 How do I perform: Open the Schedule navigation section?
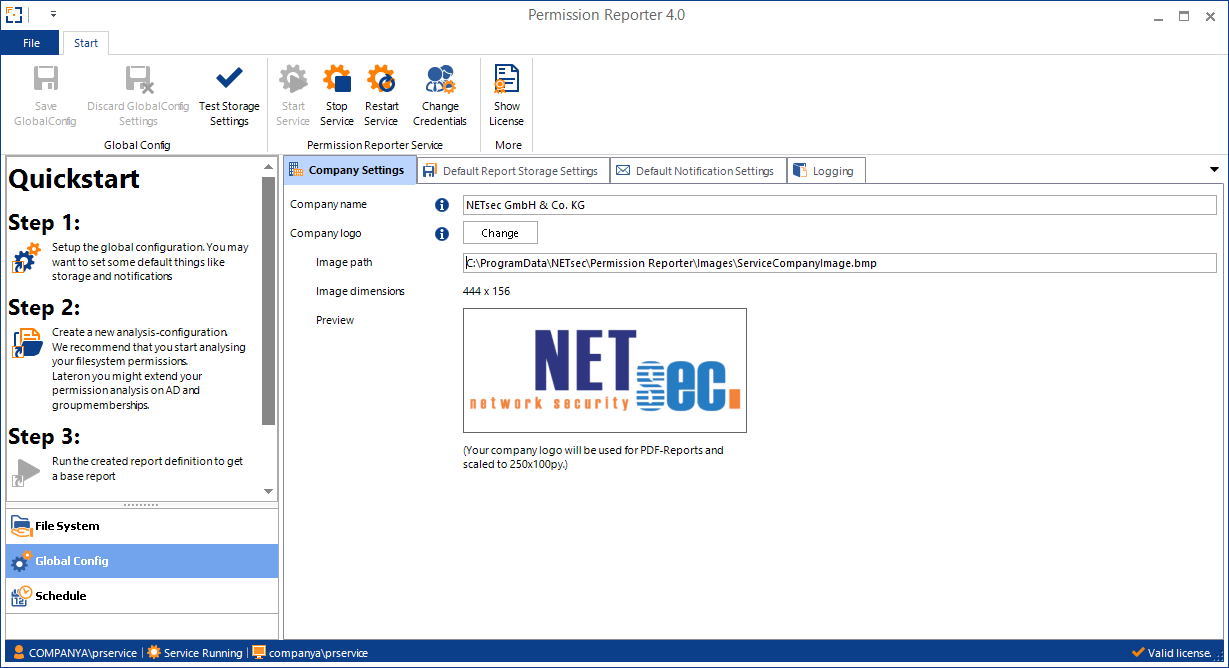coord(60,596)
